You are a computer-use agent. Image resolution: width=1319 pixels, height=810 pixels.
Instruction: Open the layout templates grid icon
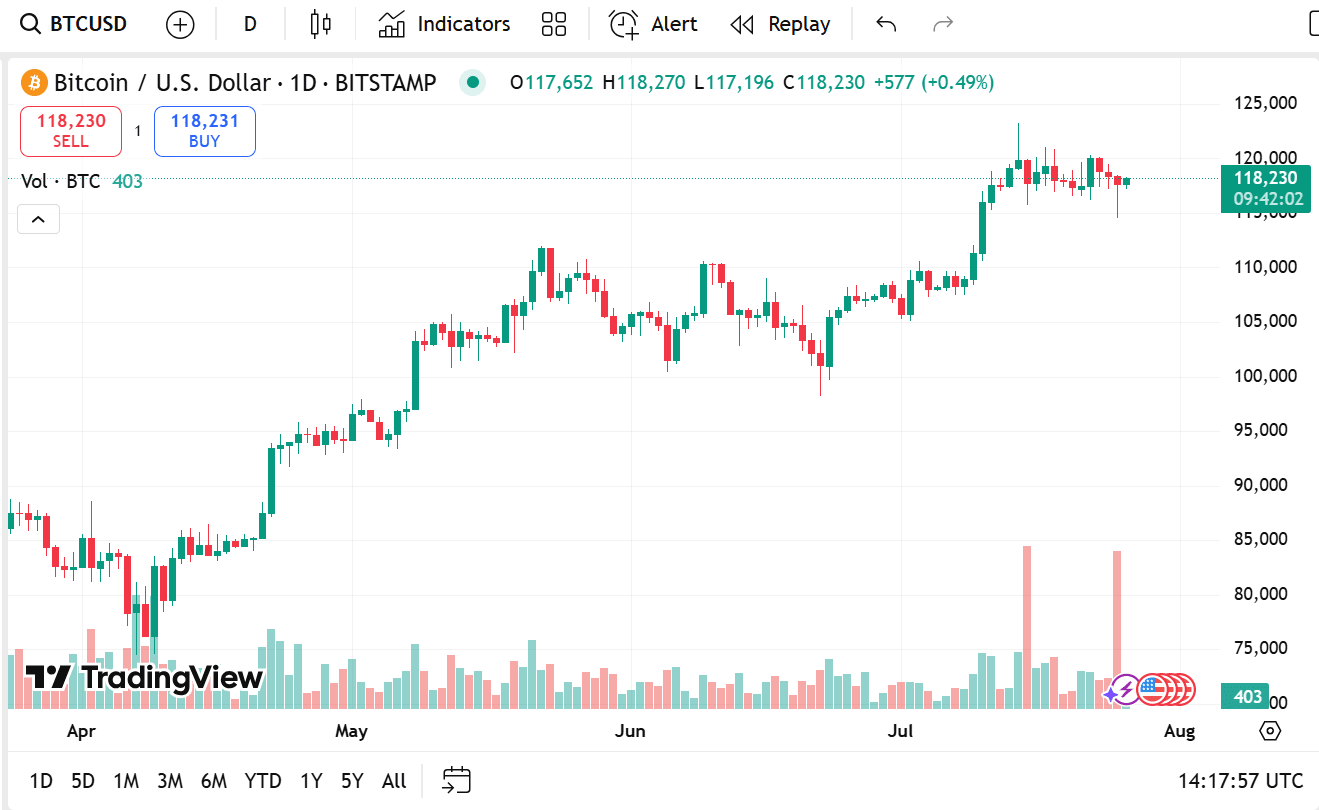pyautogui.click(x=553, y=24)
